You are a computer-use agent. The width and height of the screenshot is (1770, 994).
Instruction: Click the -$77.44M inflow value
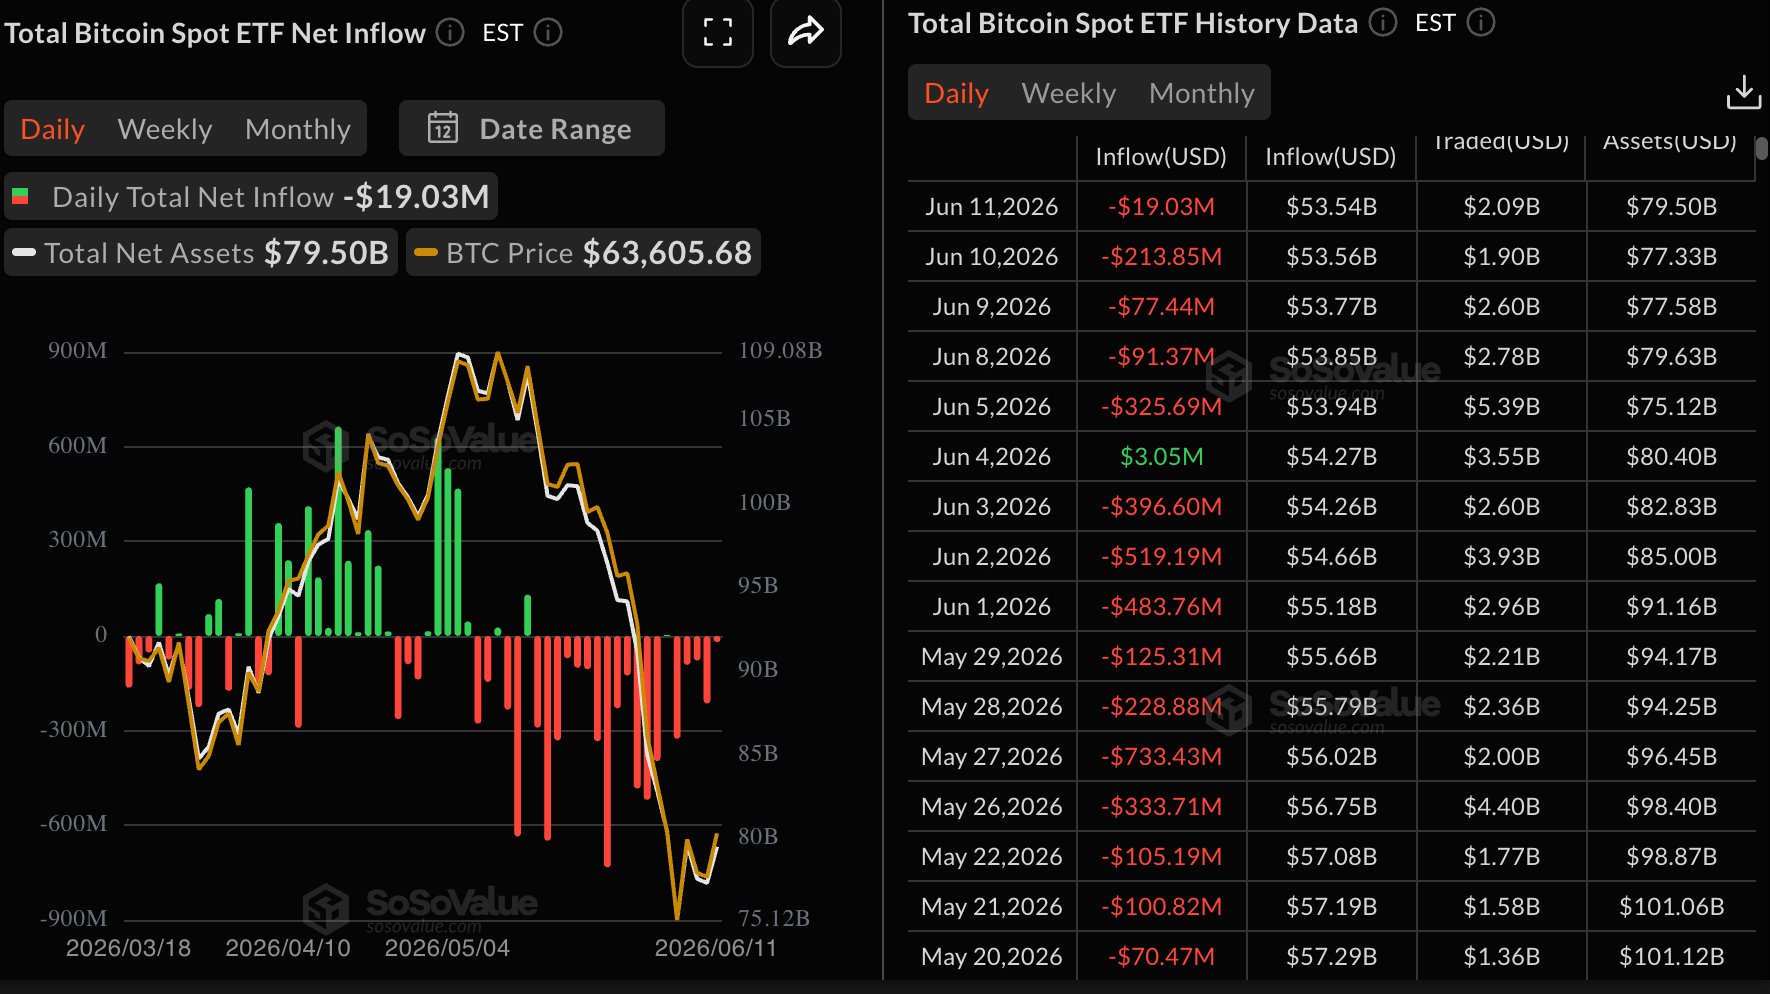click(x=1162, y=307)
